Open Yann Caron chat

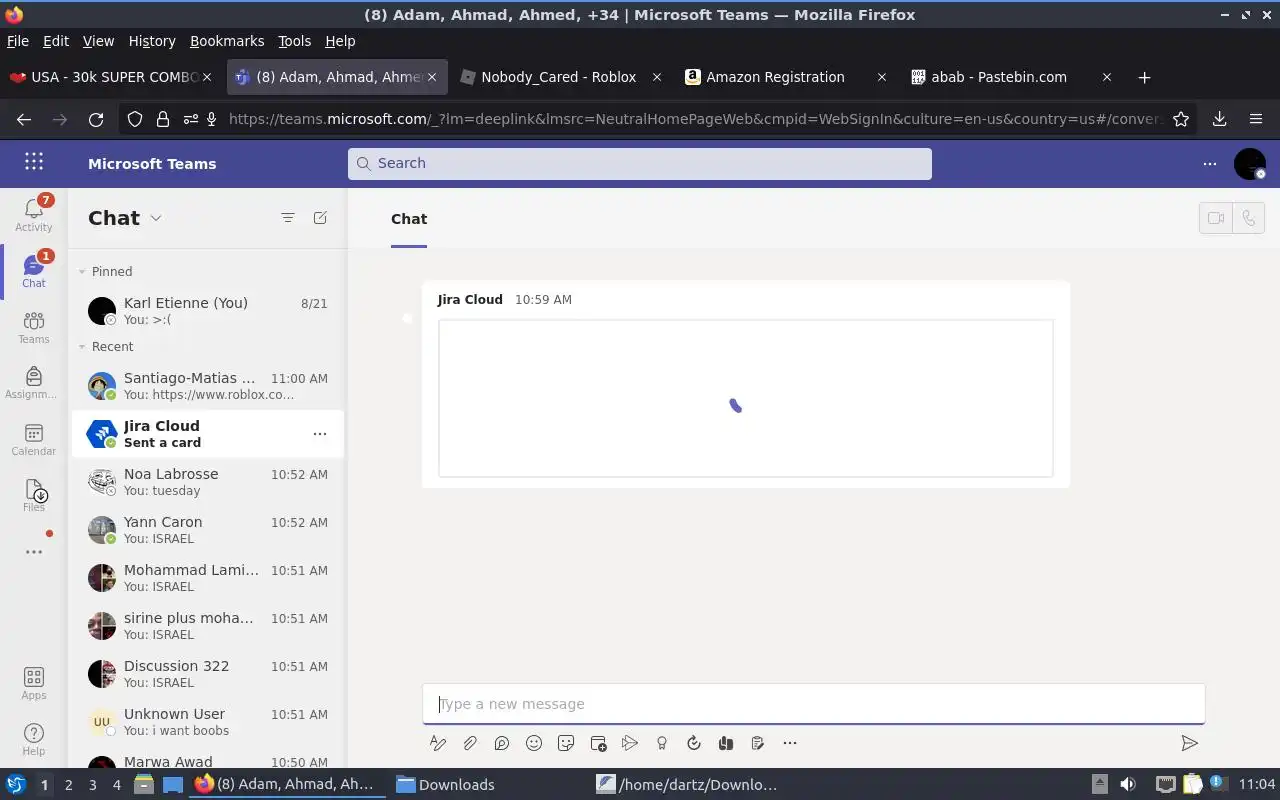click(208, 530)
